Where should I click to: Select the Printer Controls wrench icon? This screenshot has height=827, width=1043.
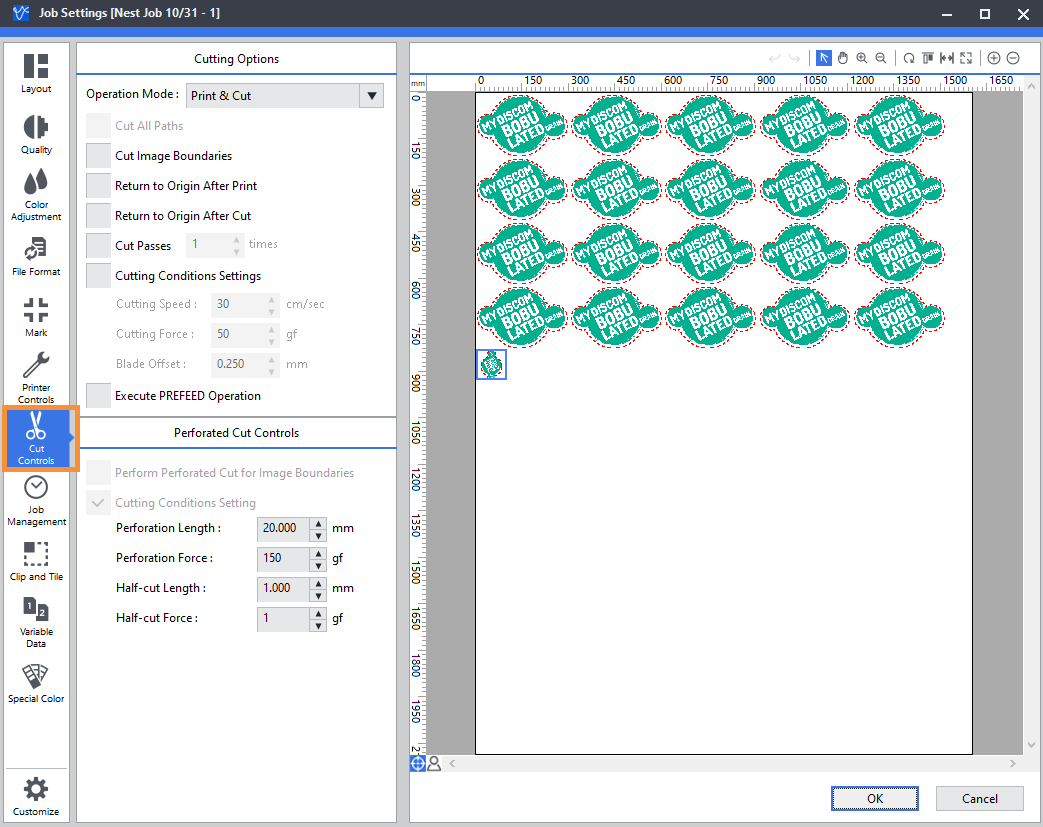[36, 366]
